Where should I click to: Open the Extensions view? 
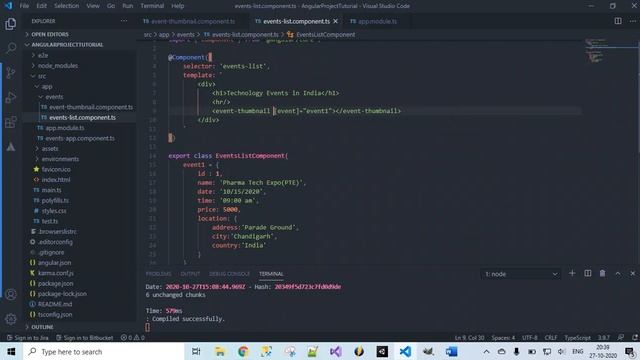coord(11,122)
